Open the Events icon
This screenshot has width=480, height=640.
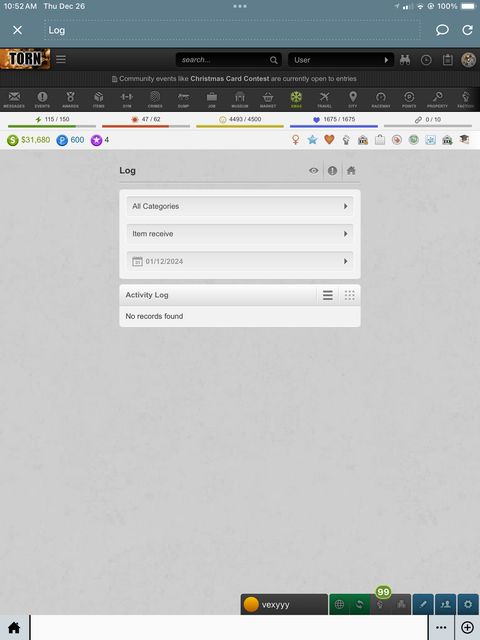click(x=42, y=99)
